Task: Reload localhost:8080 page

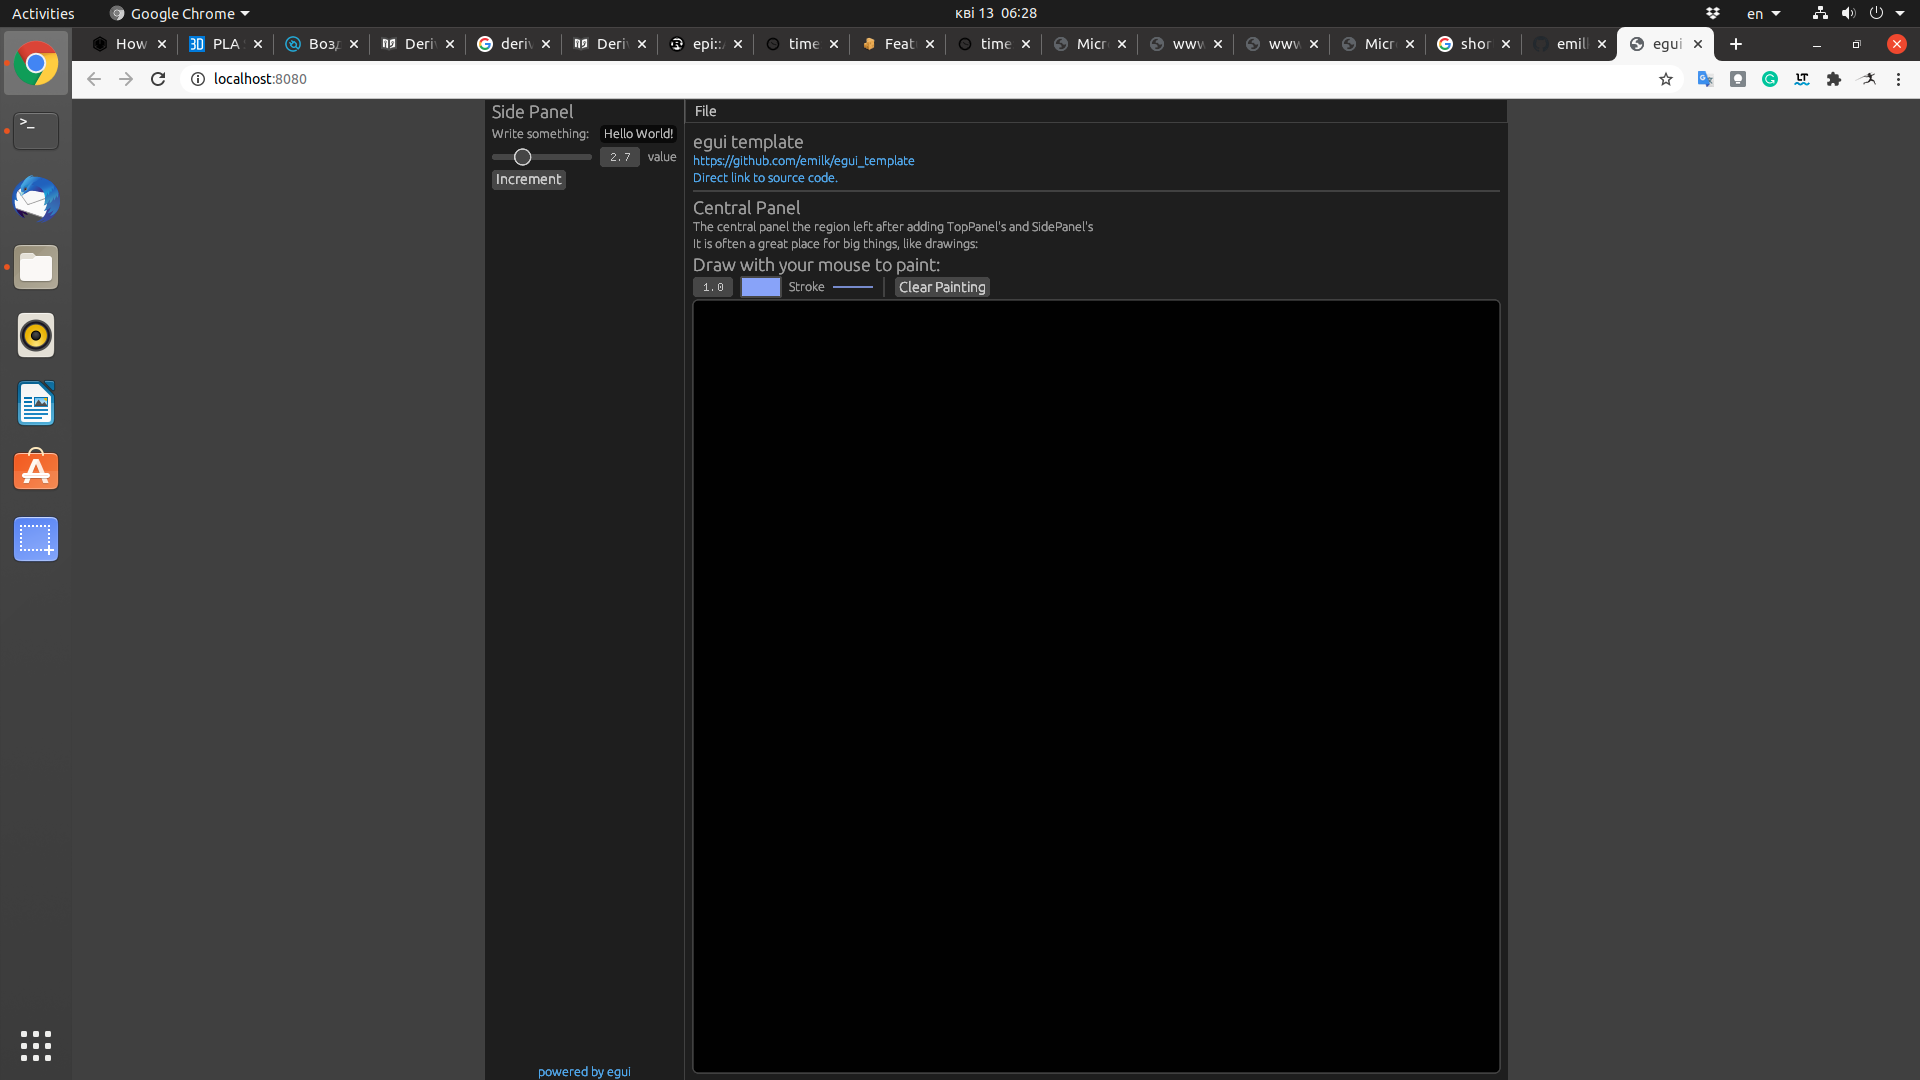Action: coord(157,79)
